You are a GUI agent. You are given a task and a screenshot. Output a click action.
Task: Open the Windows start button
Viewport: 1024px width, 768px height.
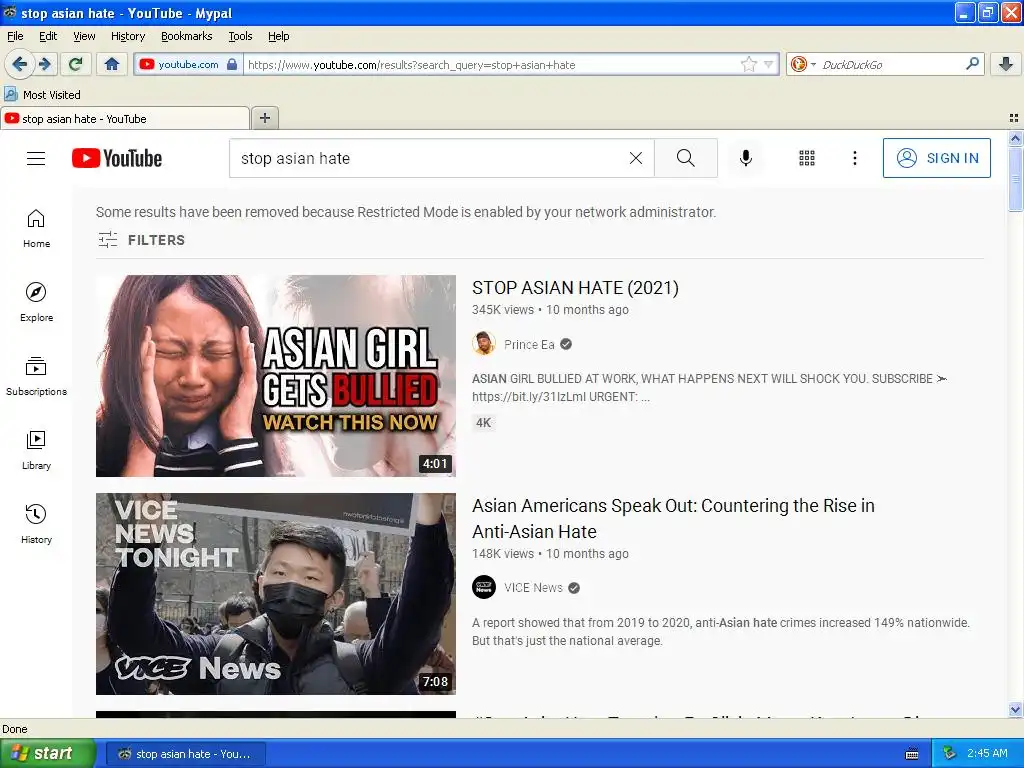pyautogui.click(x=47, y=753)
